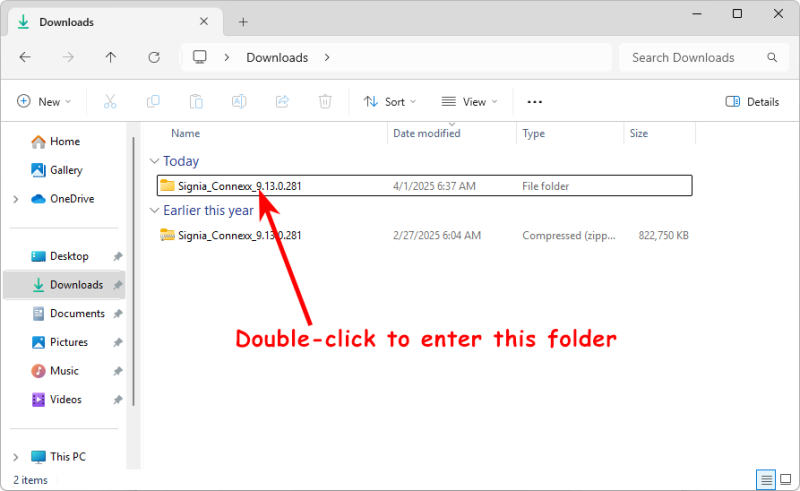Go up one directory level

tap(111, 58)
